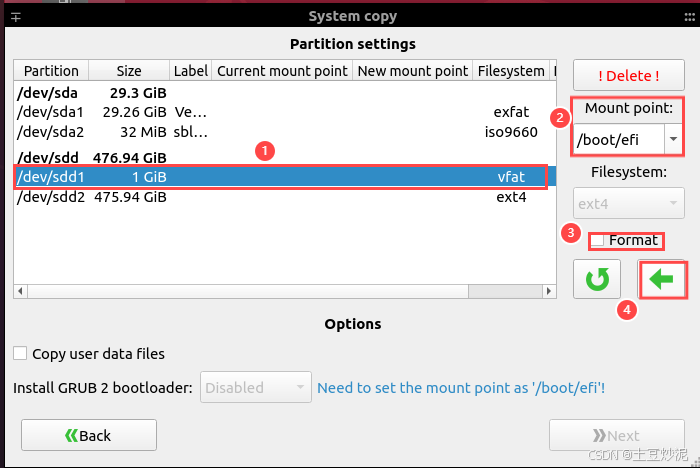Tick the Format checkbox

pos(597,240)
